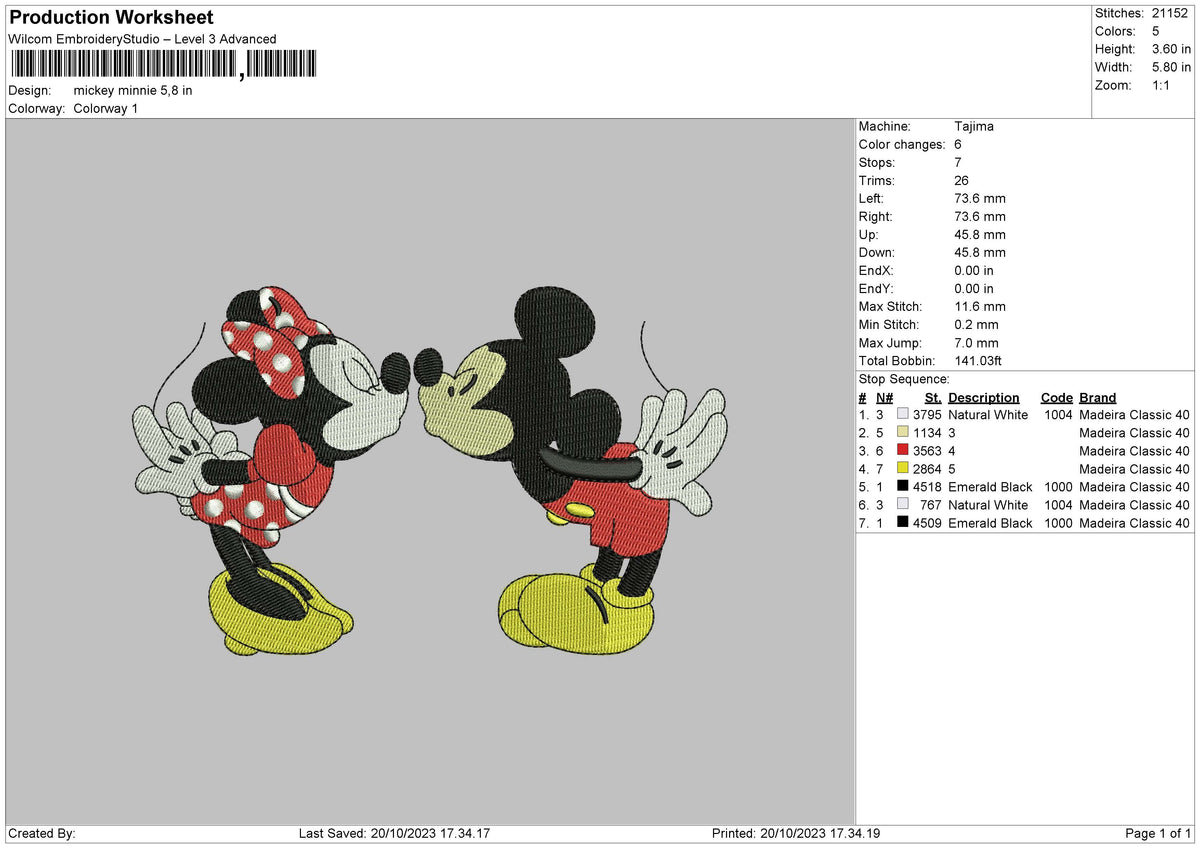Screen dimensions: 1200x848
Task: Click 'Madeira Classic 40' in stop row 3
Action: [1135, 451]
